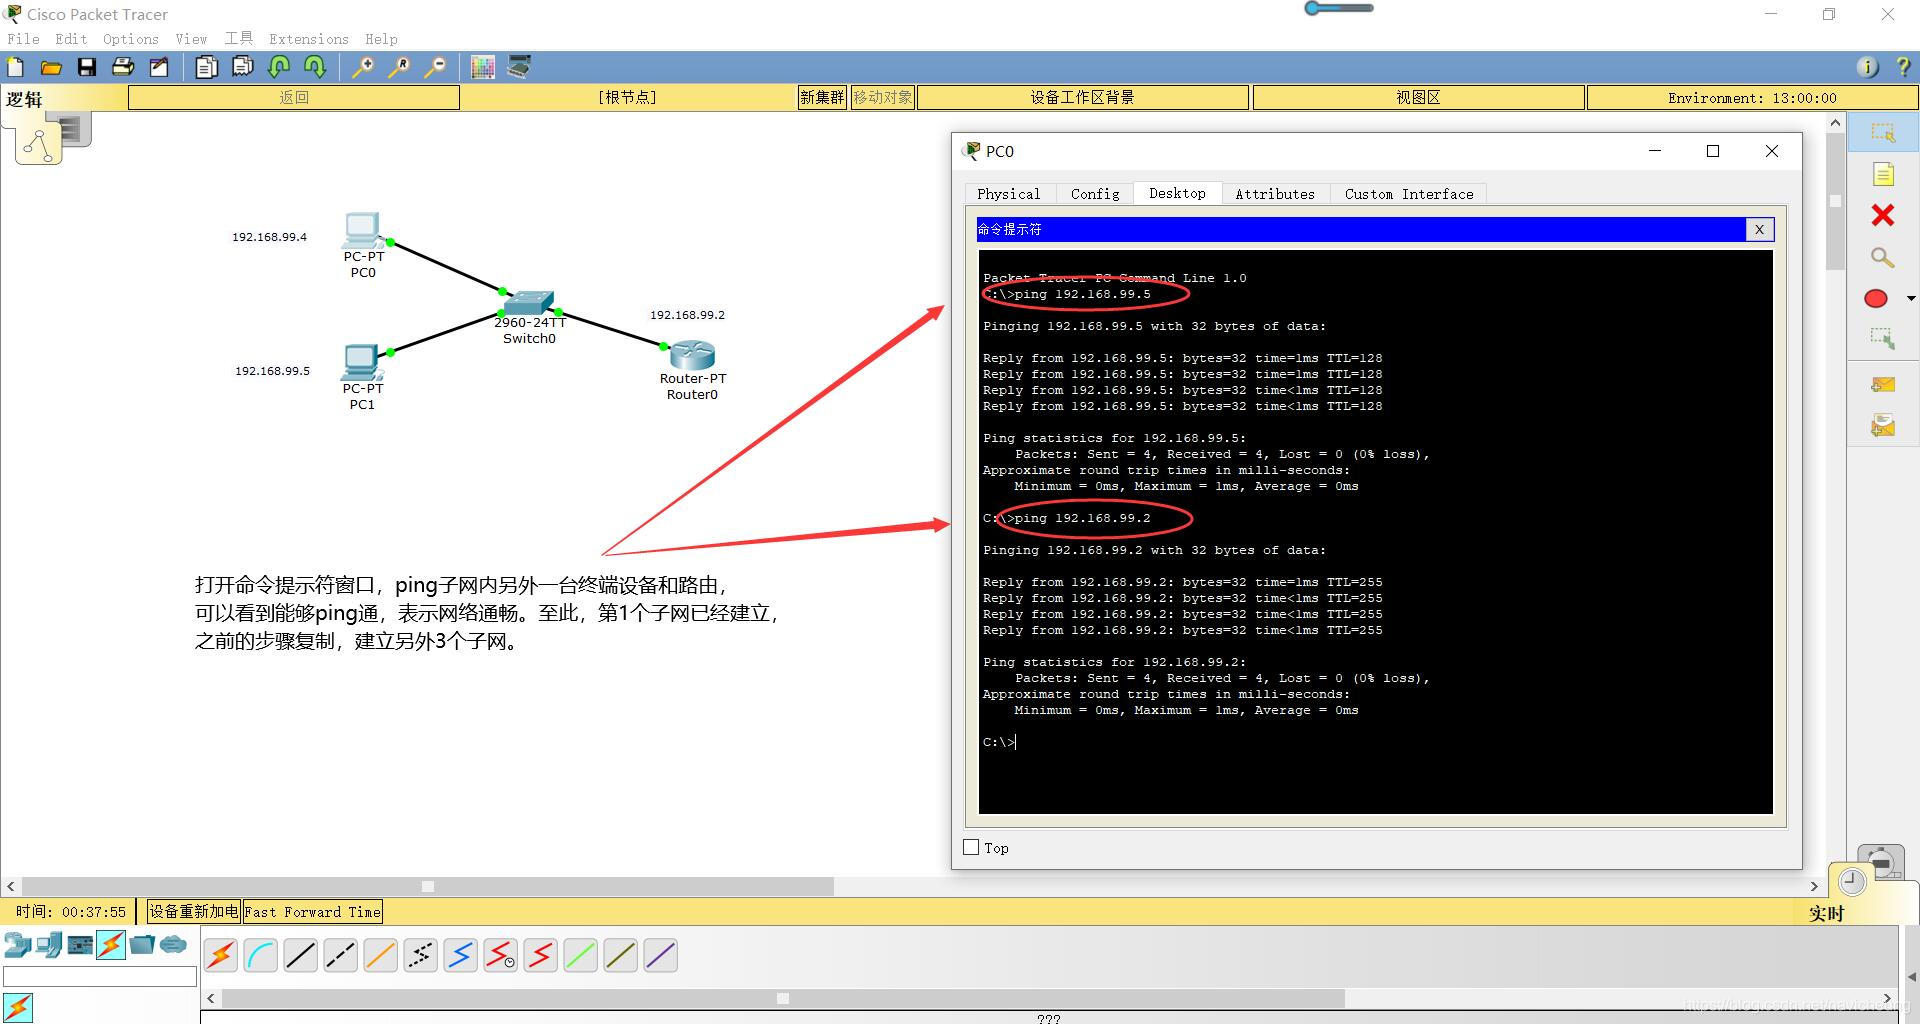
Task: Open the red circle shape dropdown arrow
Action: (1911, 298)
